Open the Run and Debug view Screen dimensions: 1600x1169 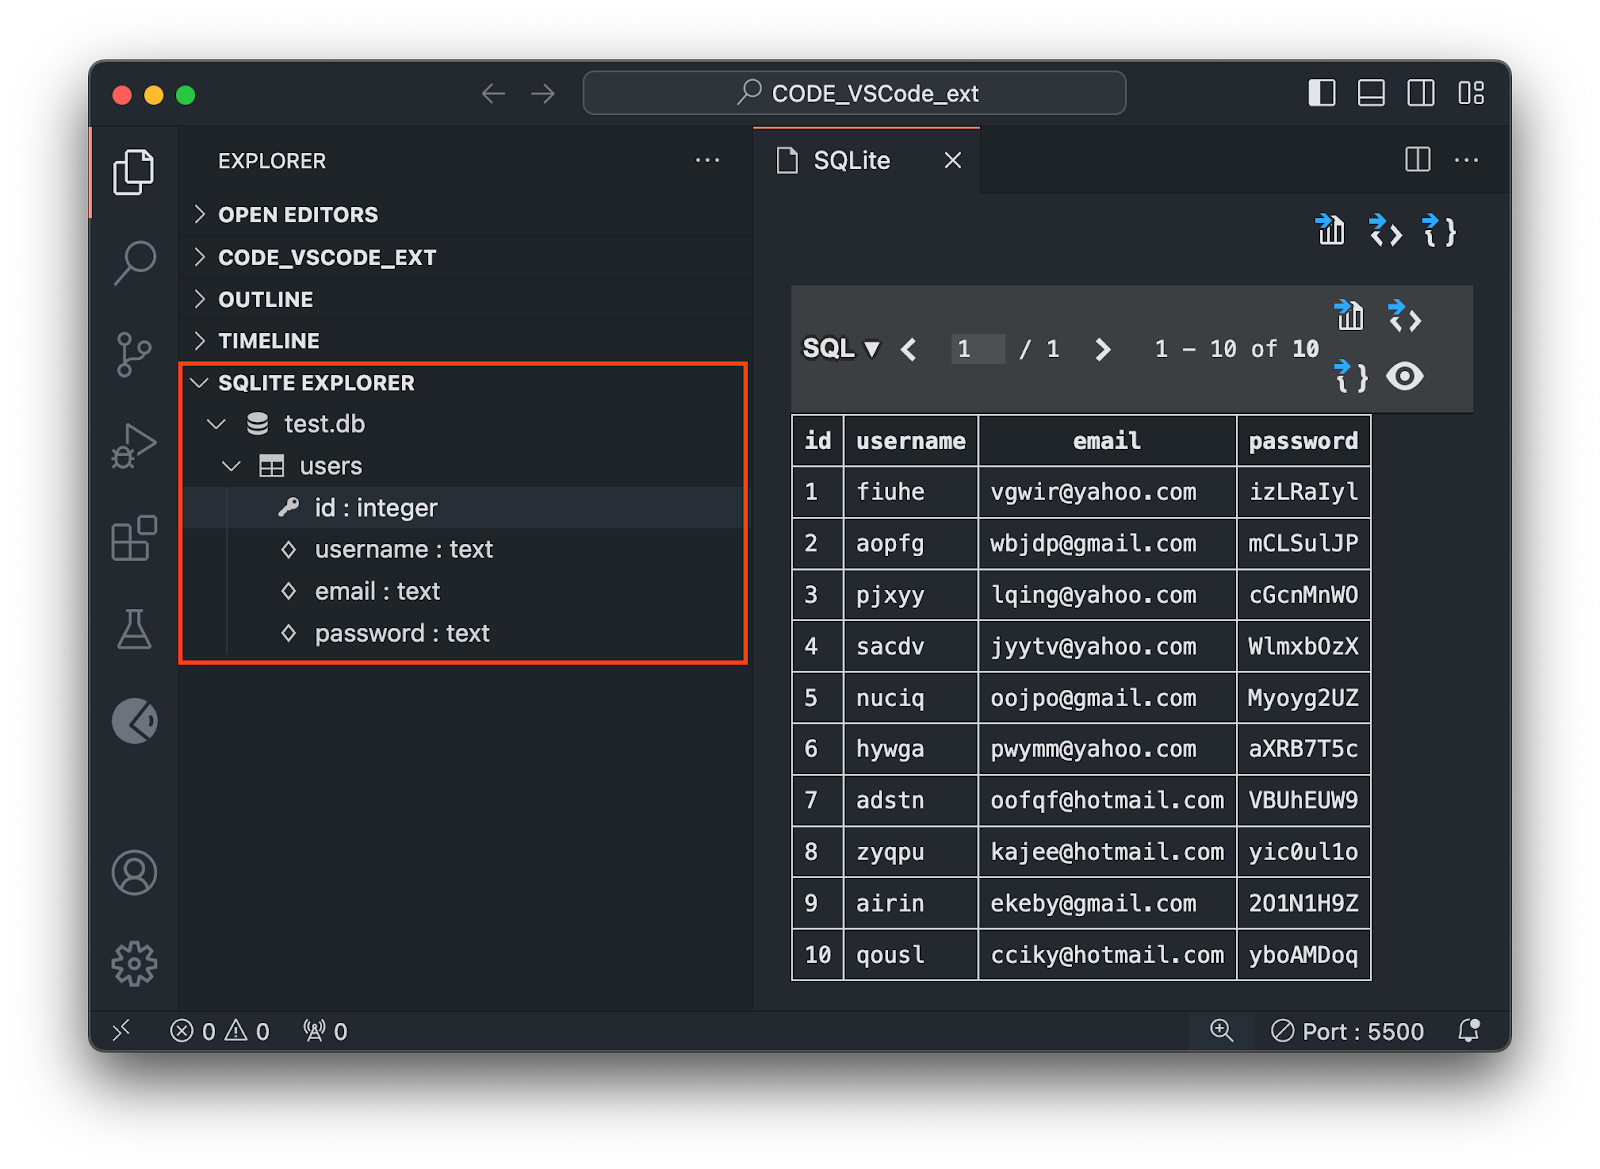pos(135,446)
